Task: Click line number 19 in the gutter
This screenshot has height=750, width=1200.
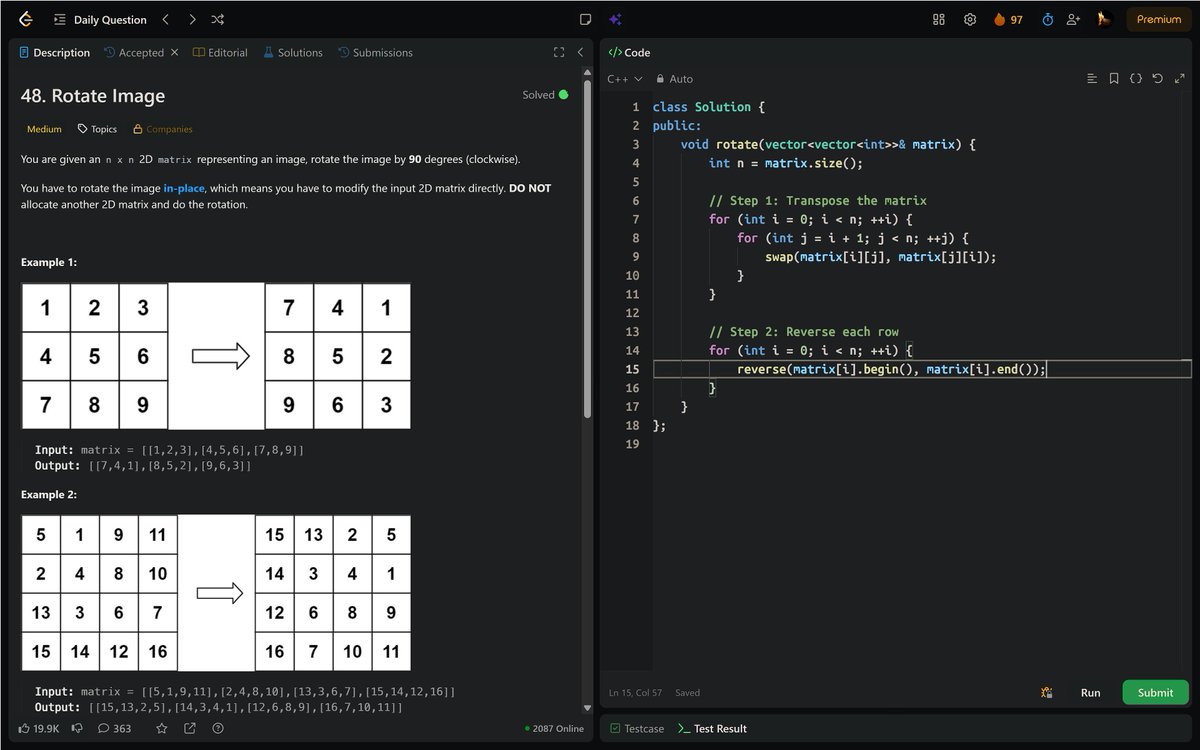Action: tap(632, 444)
